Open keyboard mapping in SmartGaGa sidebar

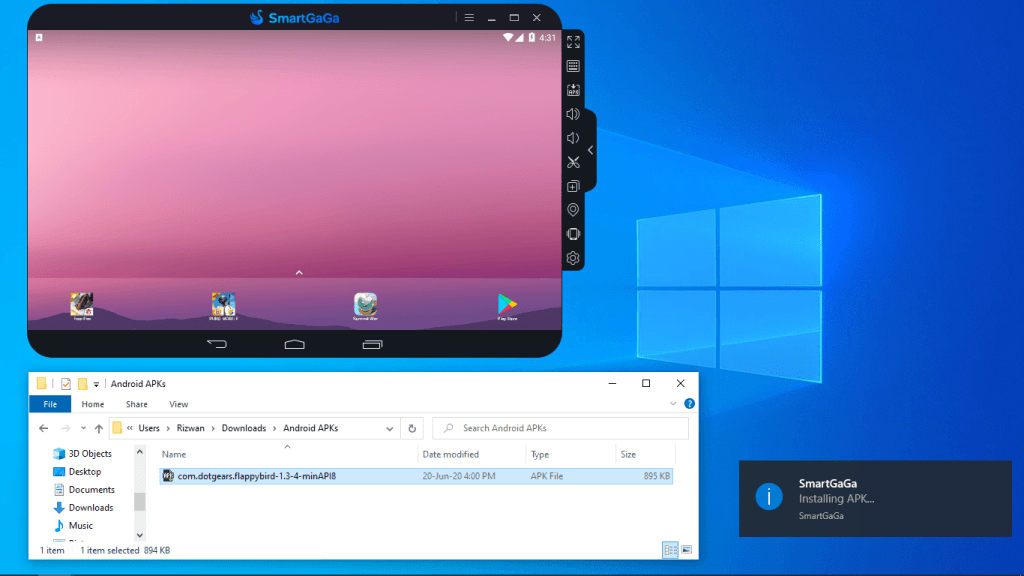(x=573, y=66)
